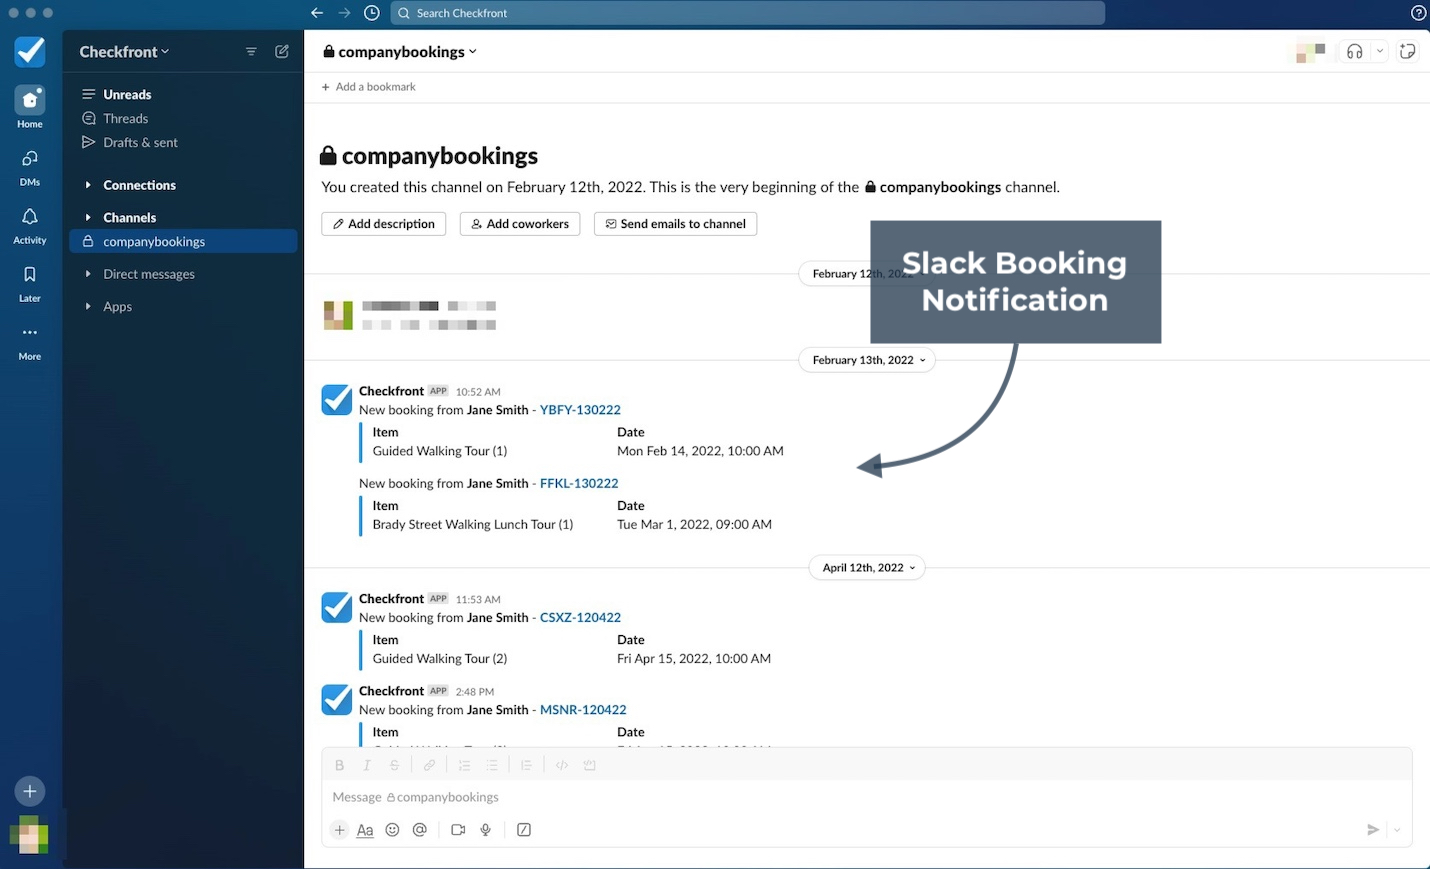Toggle italic formatting in composer
Screen dimensions: 1430x869
pos(367,765)
